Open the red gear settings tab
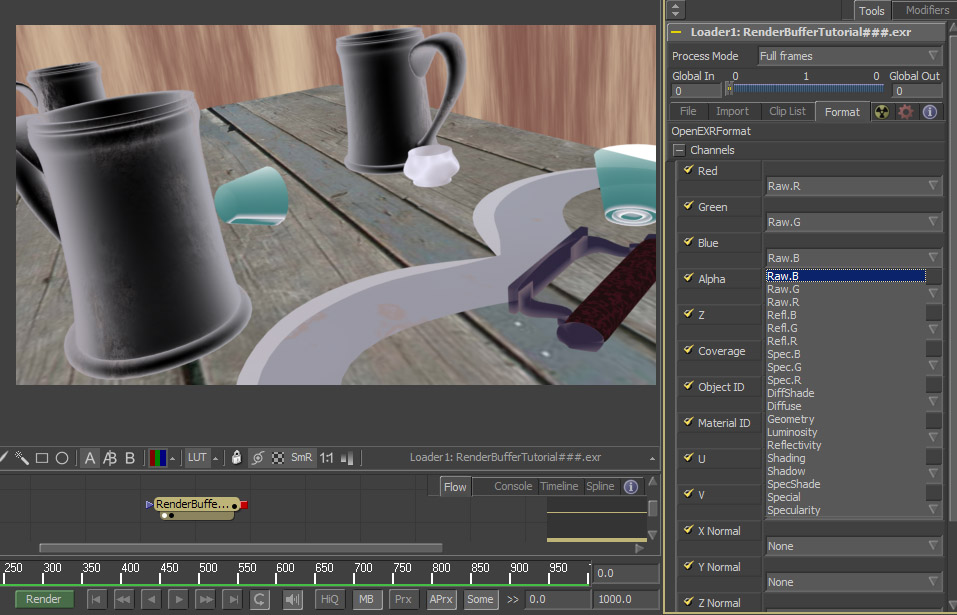This screenshot has width=957, height=615. point(906,112)
